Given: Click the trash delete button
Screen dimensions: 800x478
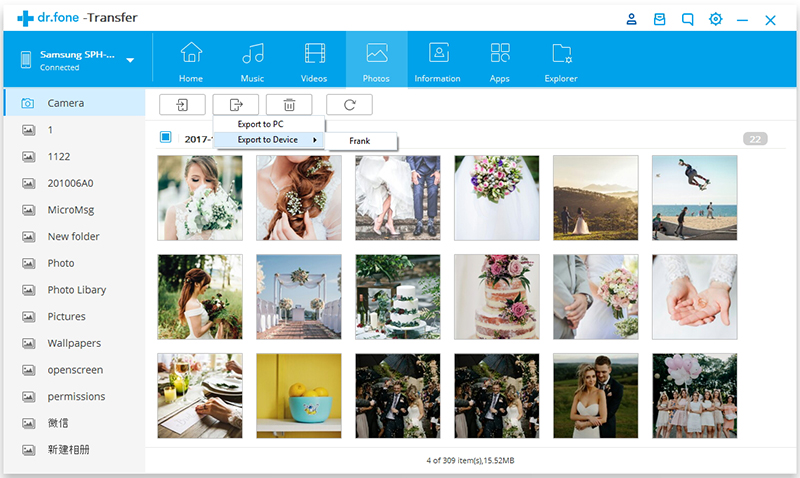Looking at the screenshot, I should [289, 105].
